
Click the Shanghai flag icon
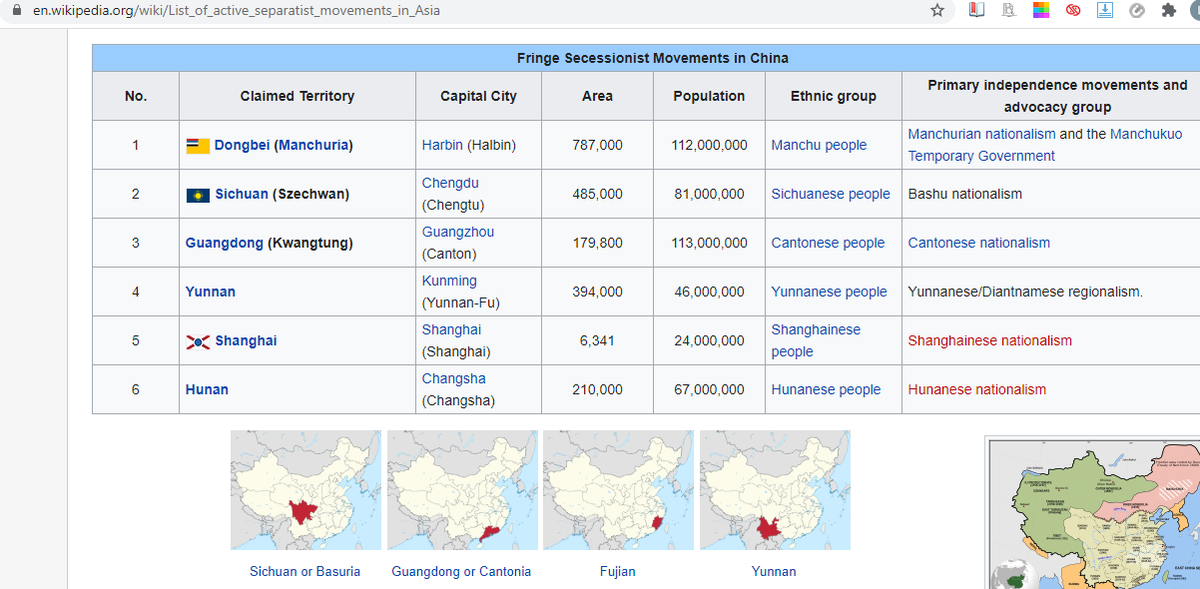coord(198,342)
